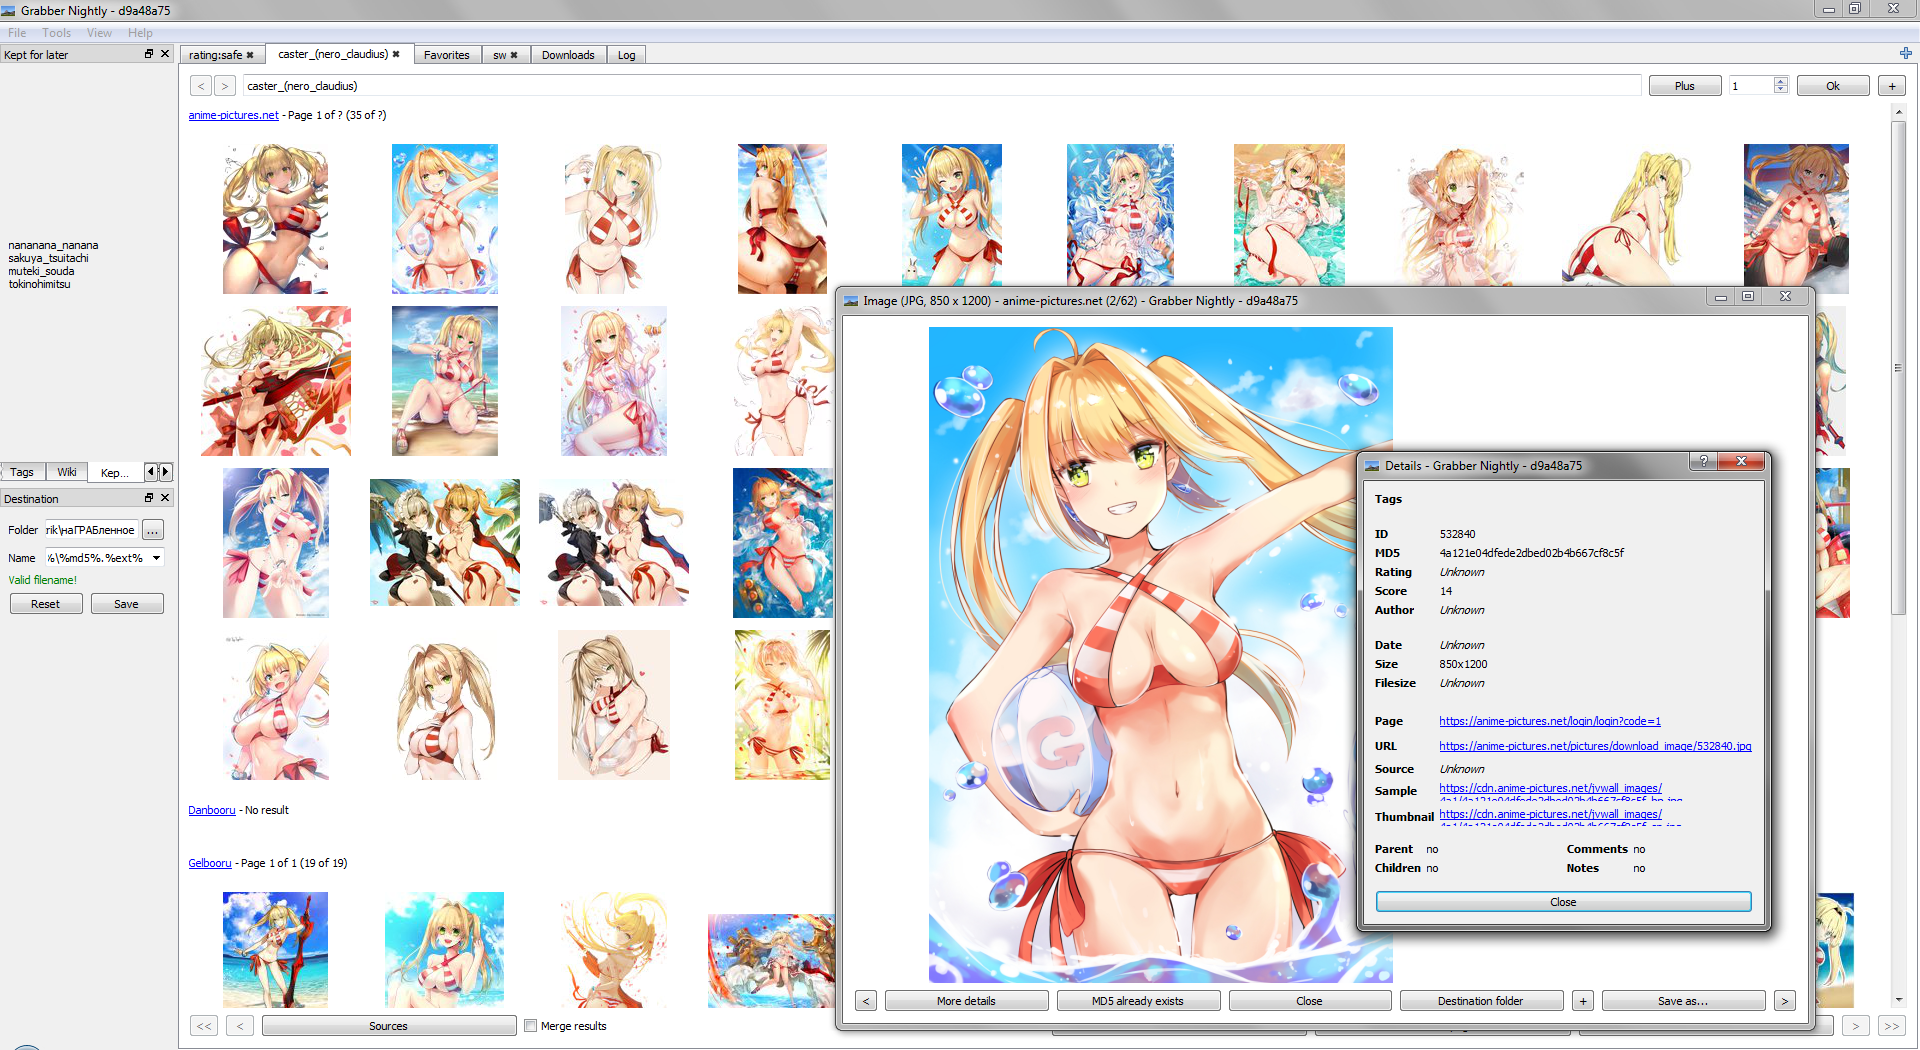The width and height of the screenshot is (1920, 1050).
Task: Go to next results page
Action: point(1856,1026)
